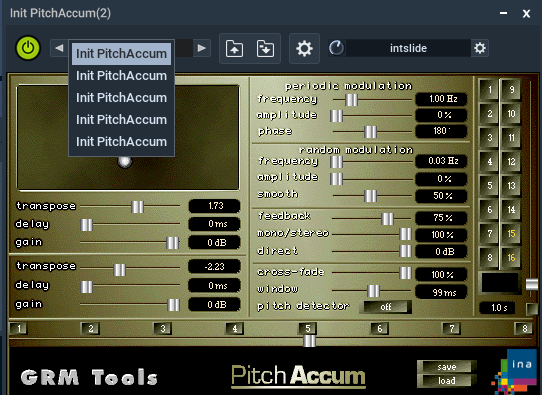This screenshot has height=395, width=542.
Task: Click the 1.0 s interpolation time field
Action: 498,308
